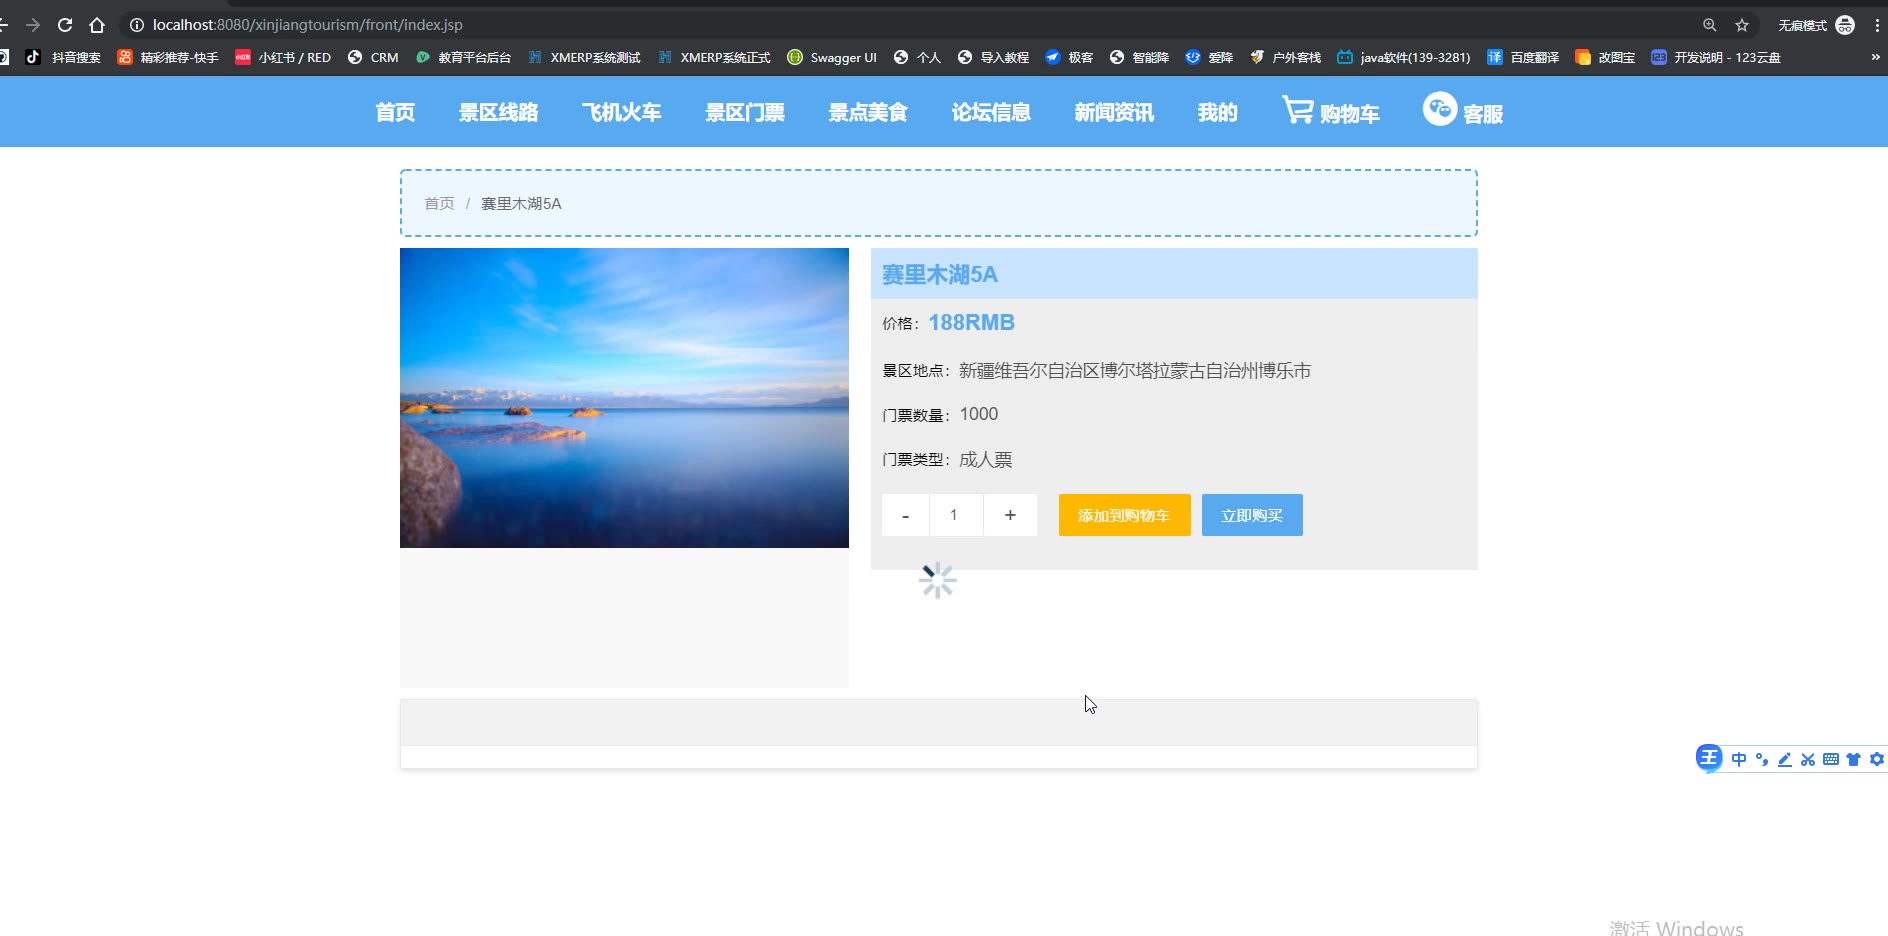Open the 抖音搜索 bookmark
1888x936 pixels.
64,58
